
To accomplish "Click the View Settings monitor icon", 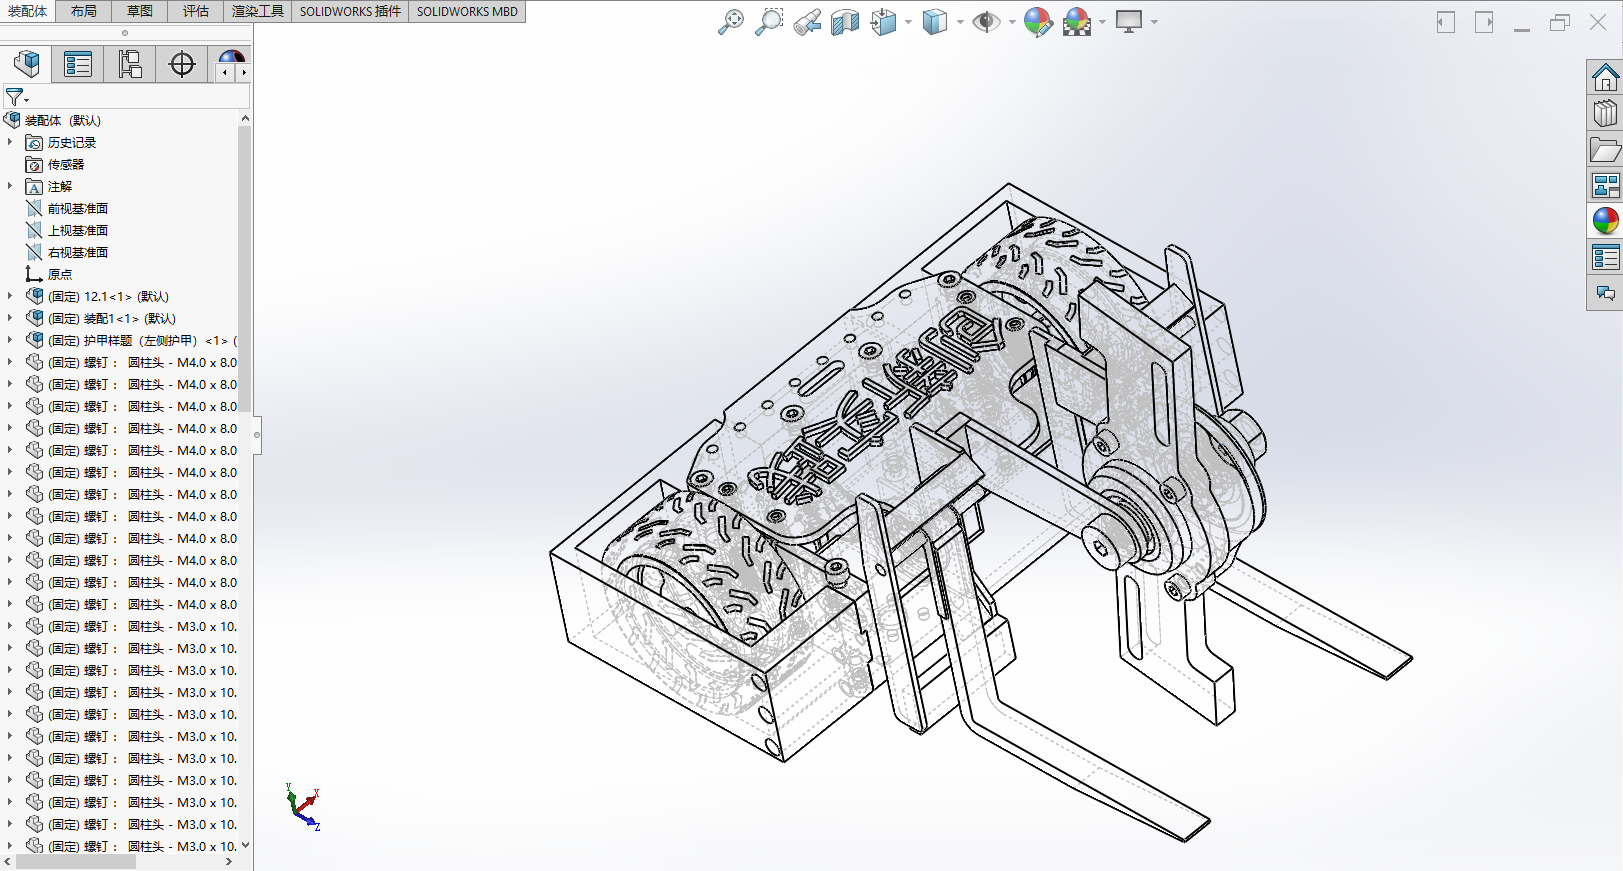I will [1129, 22].
